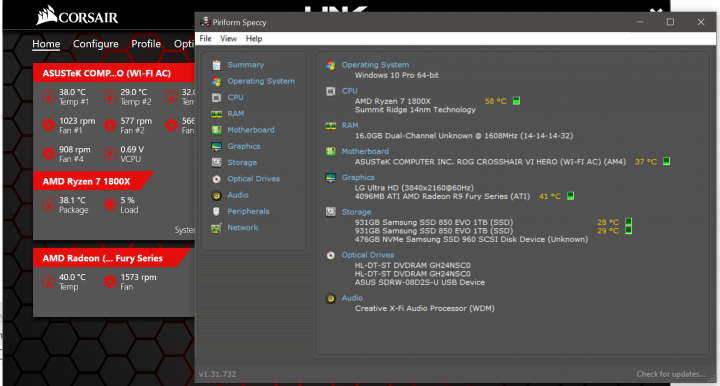Click the Summit Ridge 14nm Technology text

tap(415, 110)
